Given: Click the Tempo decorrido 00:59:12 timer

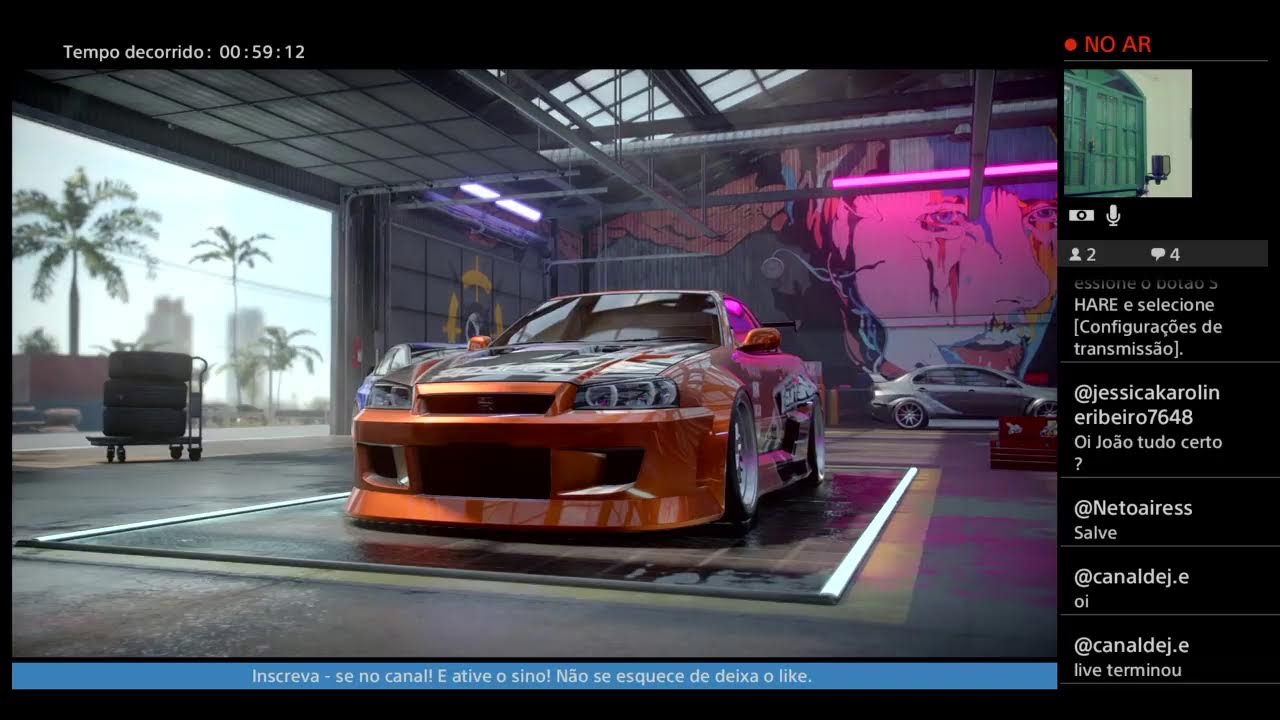Looking at the screenshot, I should (184, 52).
